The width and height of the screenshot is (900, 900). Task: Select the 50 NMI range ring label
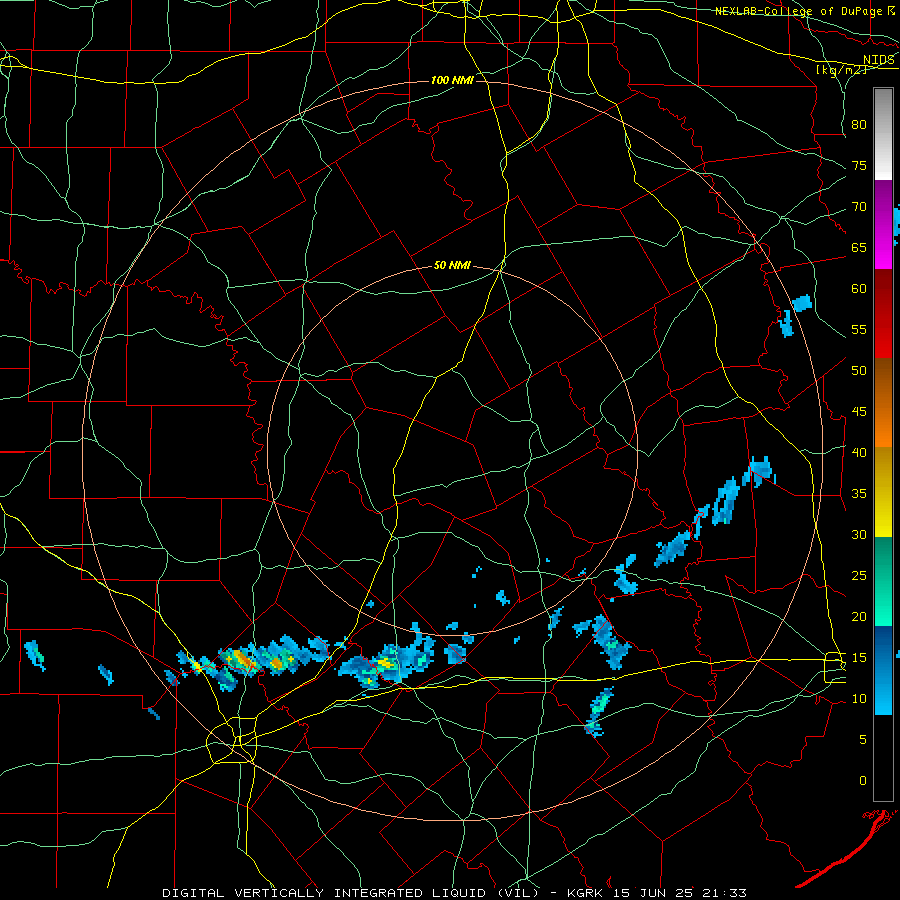[x=452, y=265]
